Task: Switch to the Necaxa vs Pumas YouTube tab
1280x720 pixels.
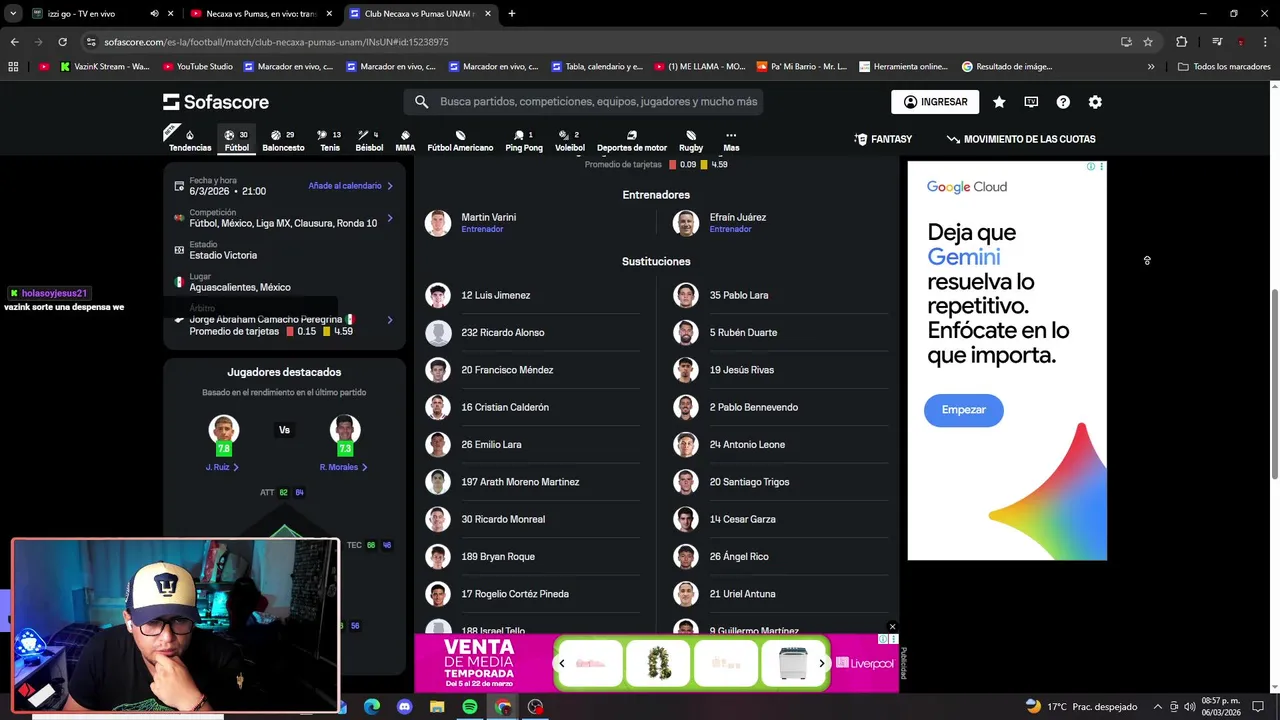Action: (x=262, y=14)
